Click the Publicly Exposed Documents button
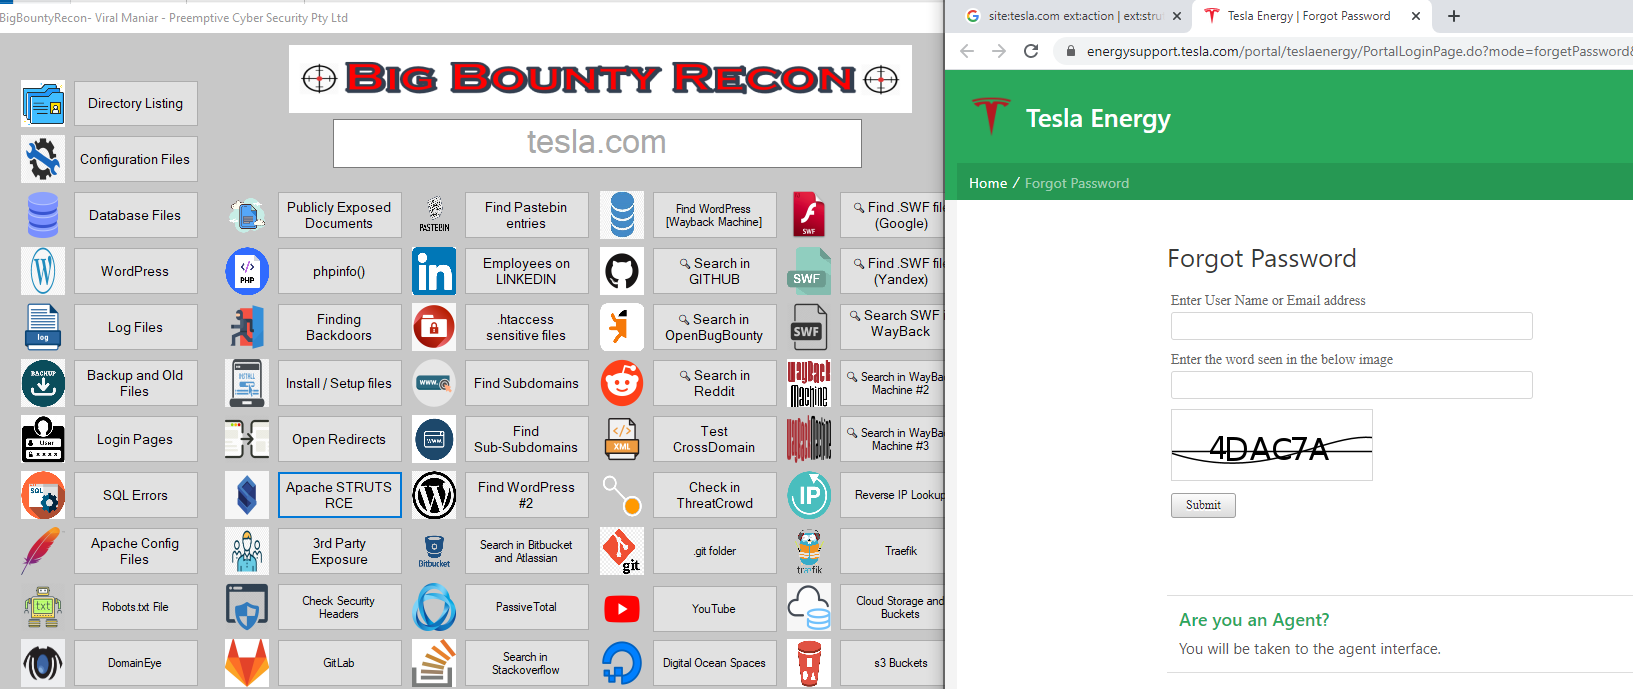This screenshot has width=1633, height=689. click(x=339, y=215)
